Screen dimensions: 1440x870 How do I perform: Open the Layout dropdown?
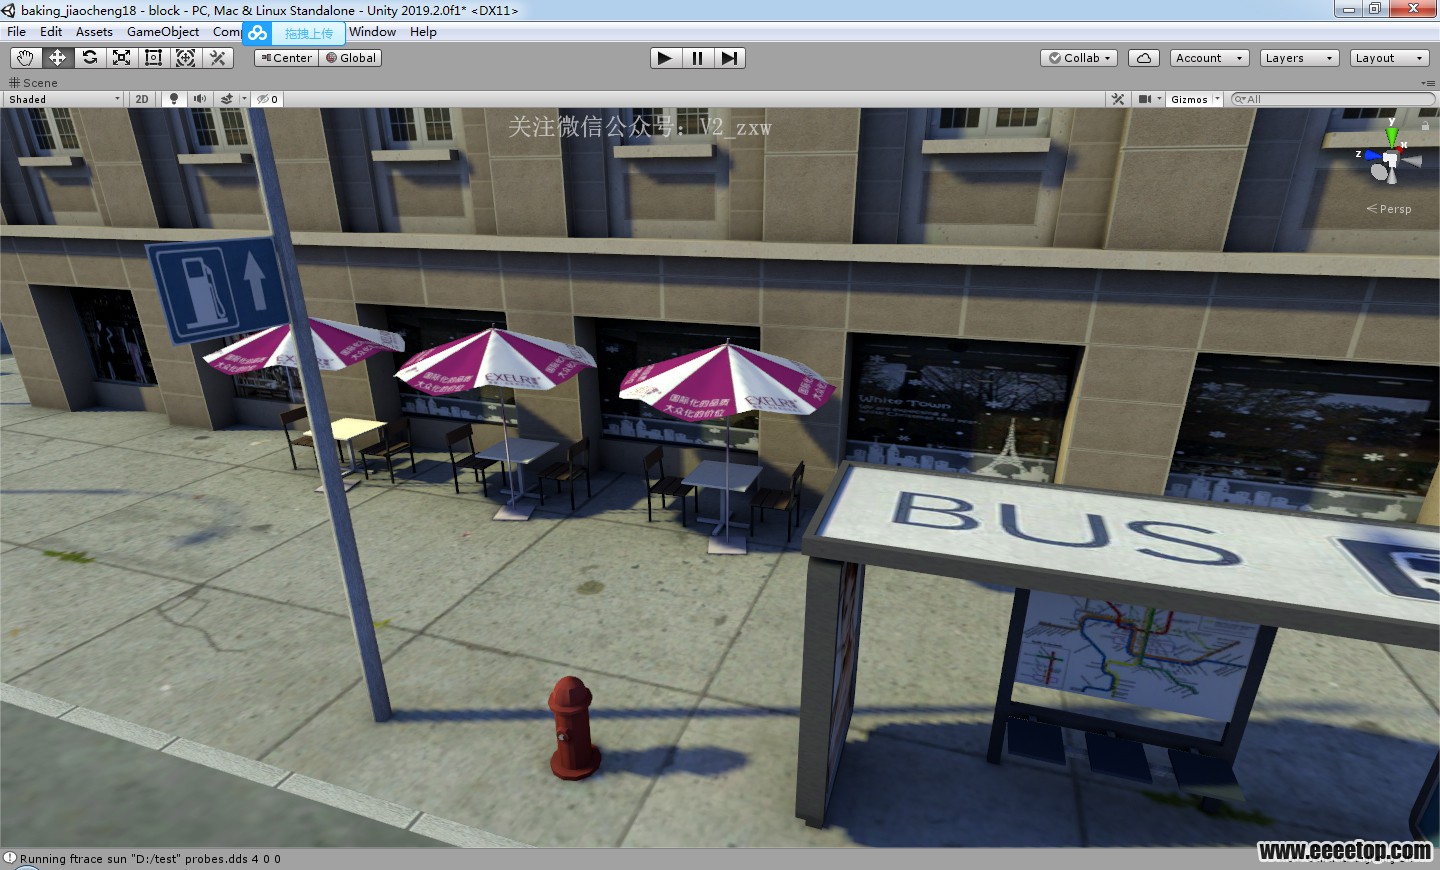tap(1388, 58)
